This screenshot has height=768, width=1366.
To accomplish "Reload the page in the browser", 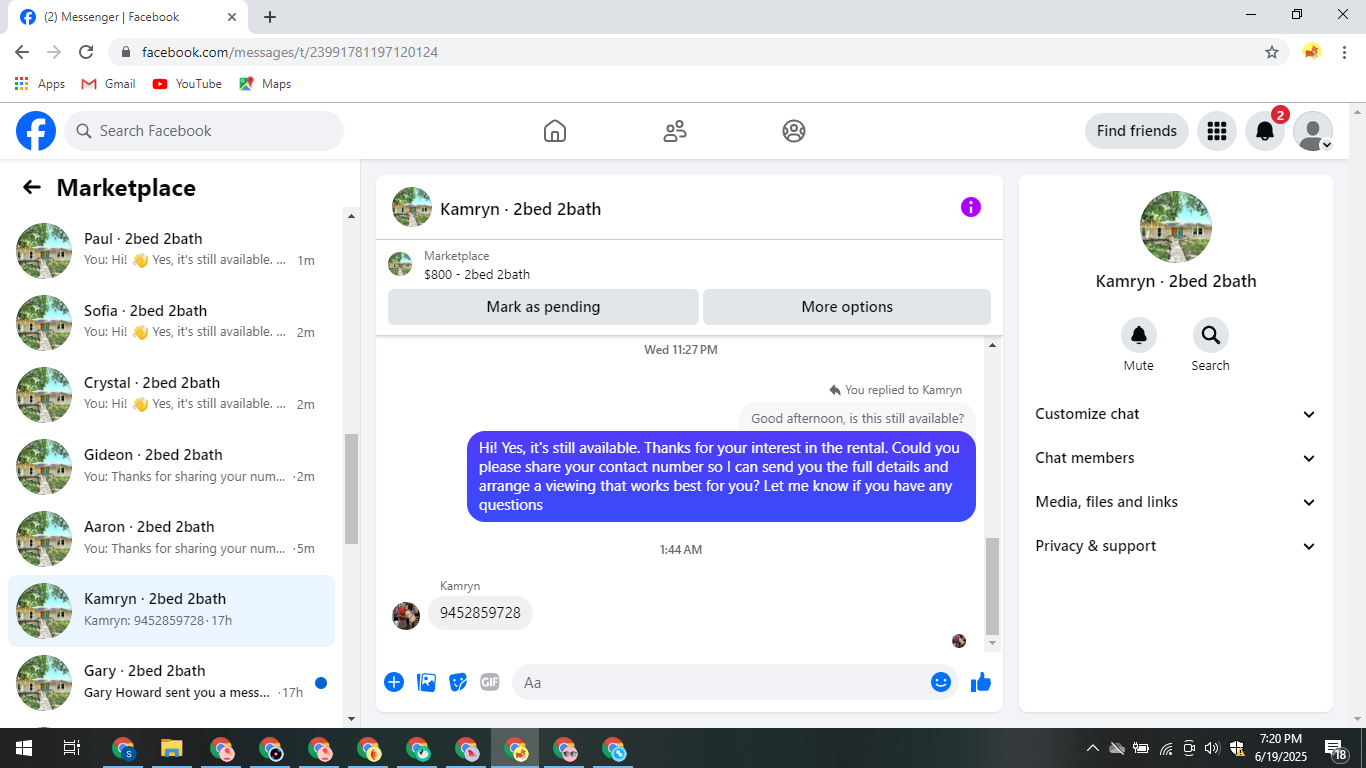I will tap(86, 52).
